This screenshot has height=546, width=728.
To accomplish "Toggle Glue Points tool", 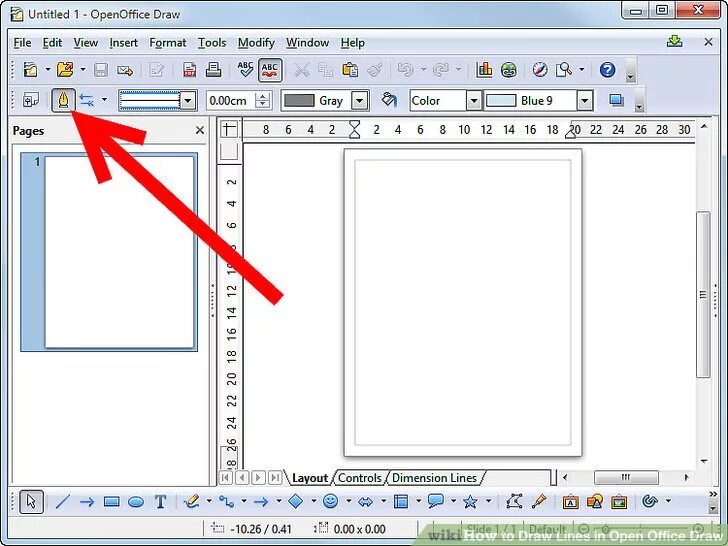I will click(x=539, y=501).
